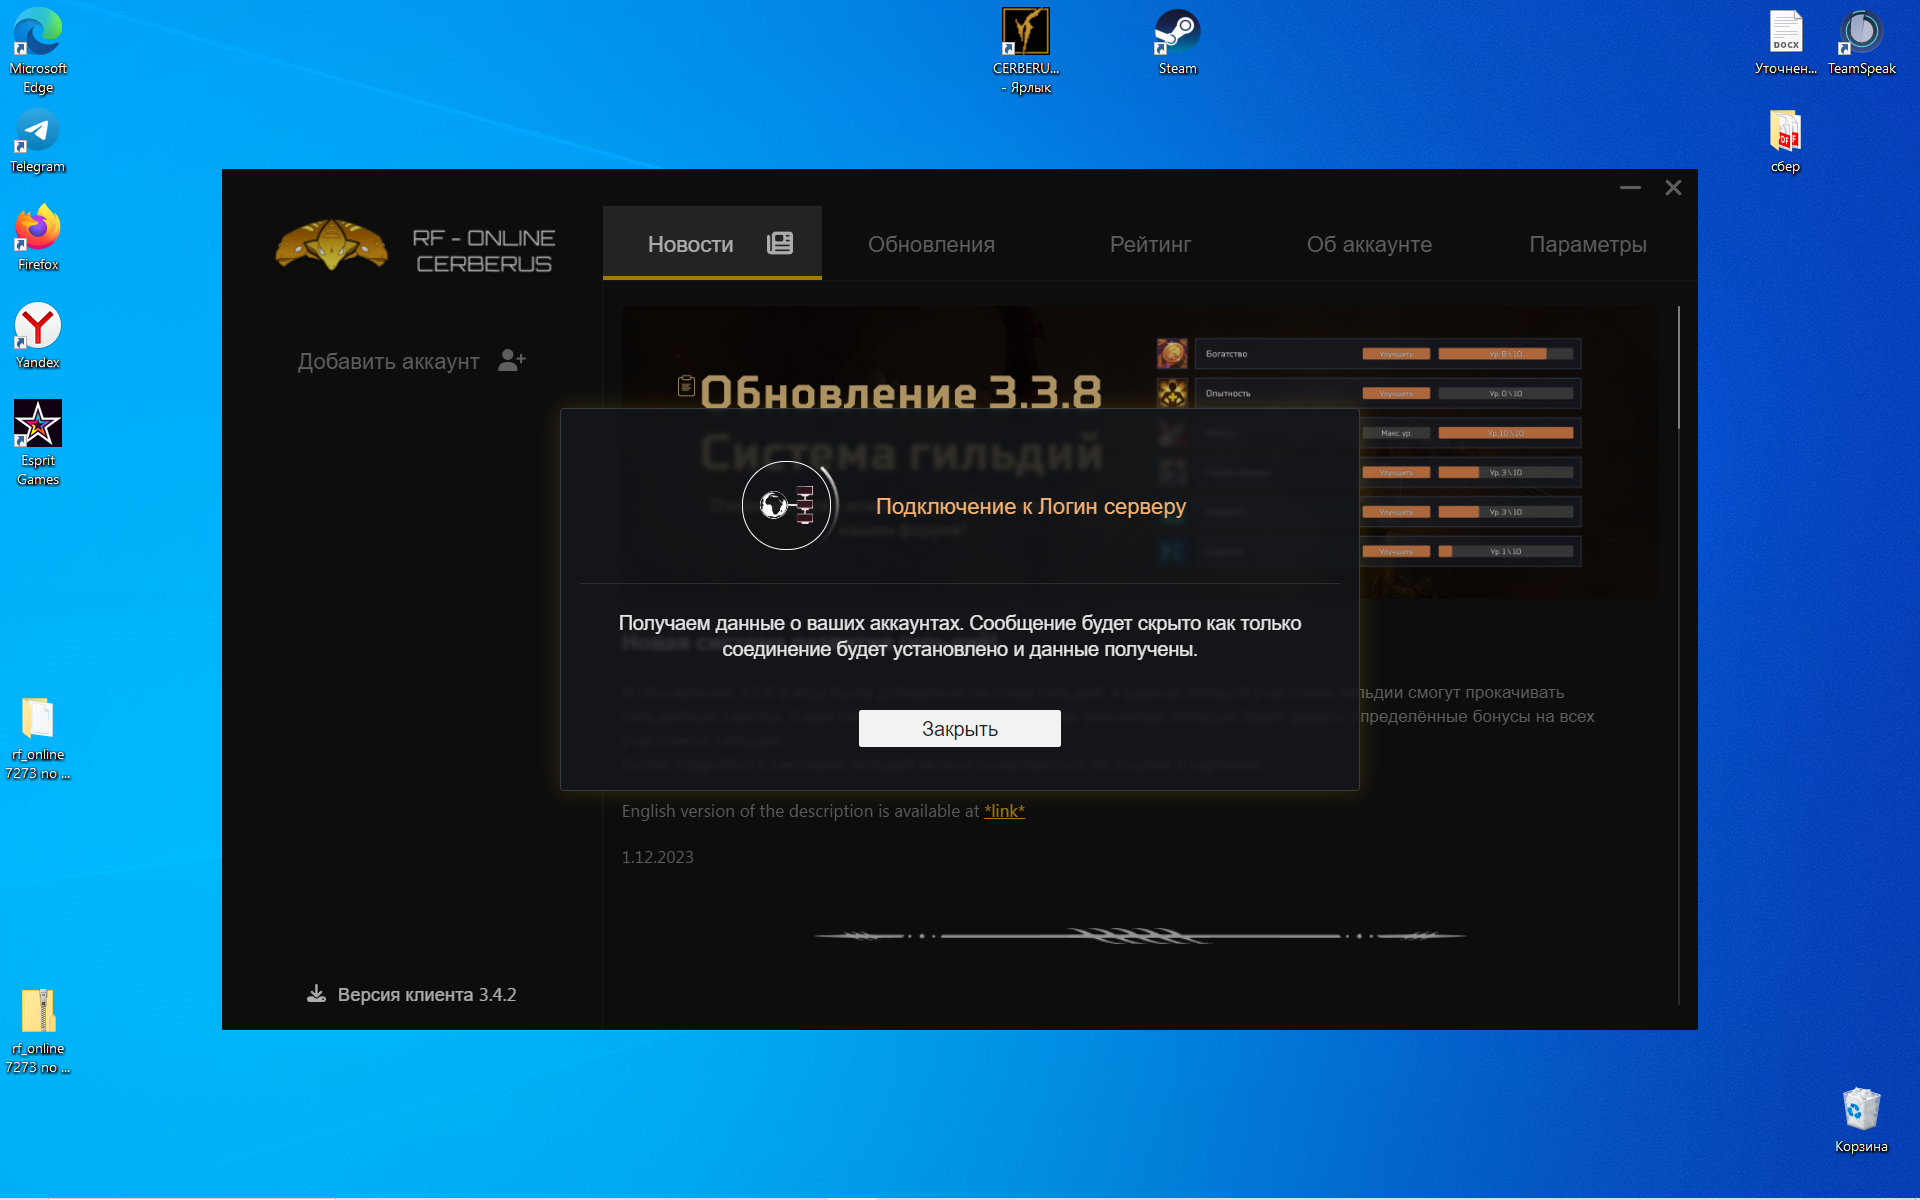Open the TeamSpeak desktop shortcut
1920x1200 pixels.
[1862, 42]
